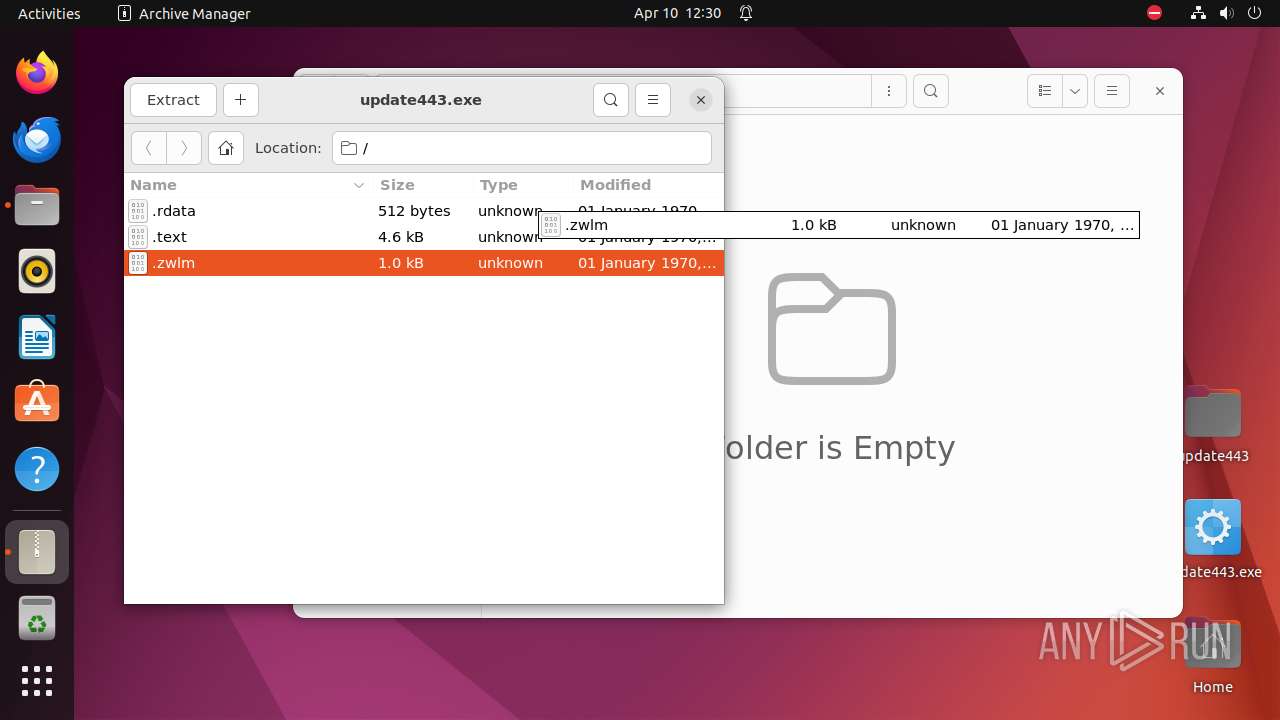Go to archive home location
The width and height of the screenshot is (1280, 720).
(226, 148)
